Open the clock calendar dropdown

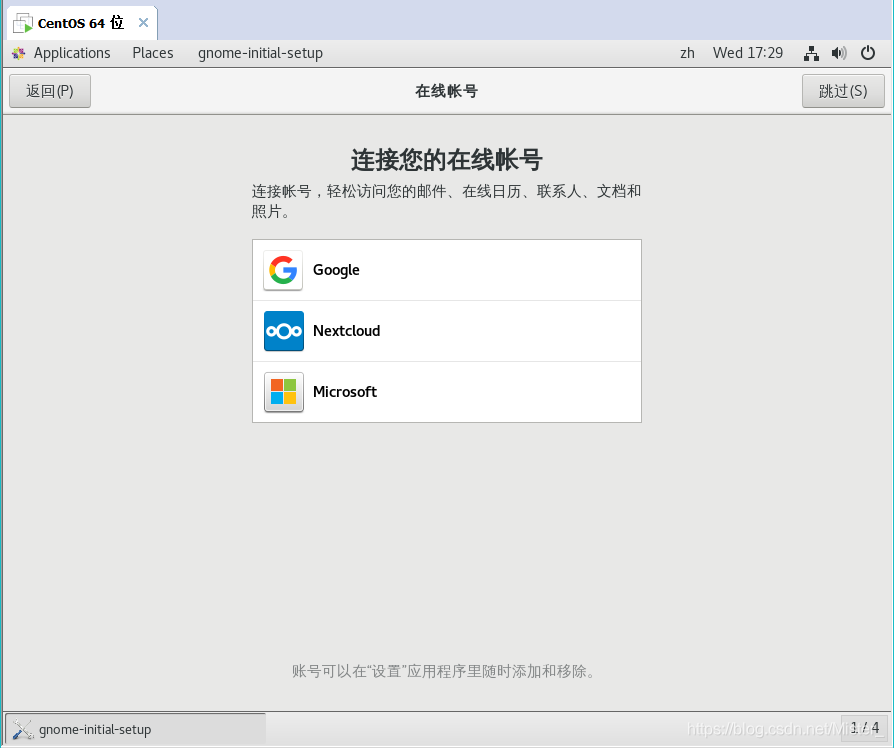(748, 53)
